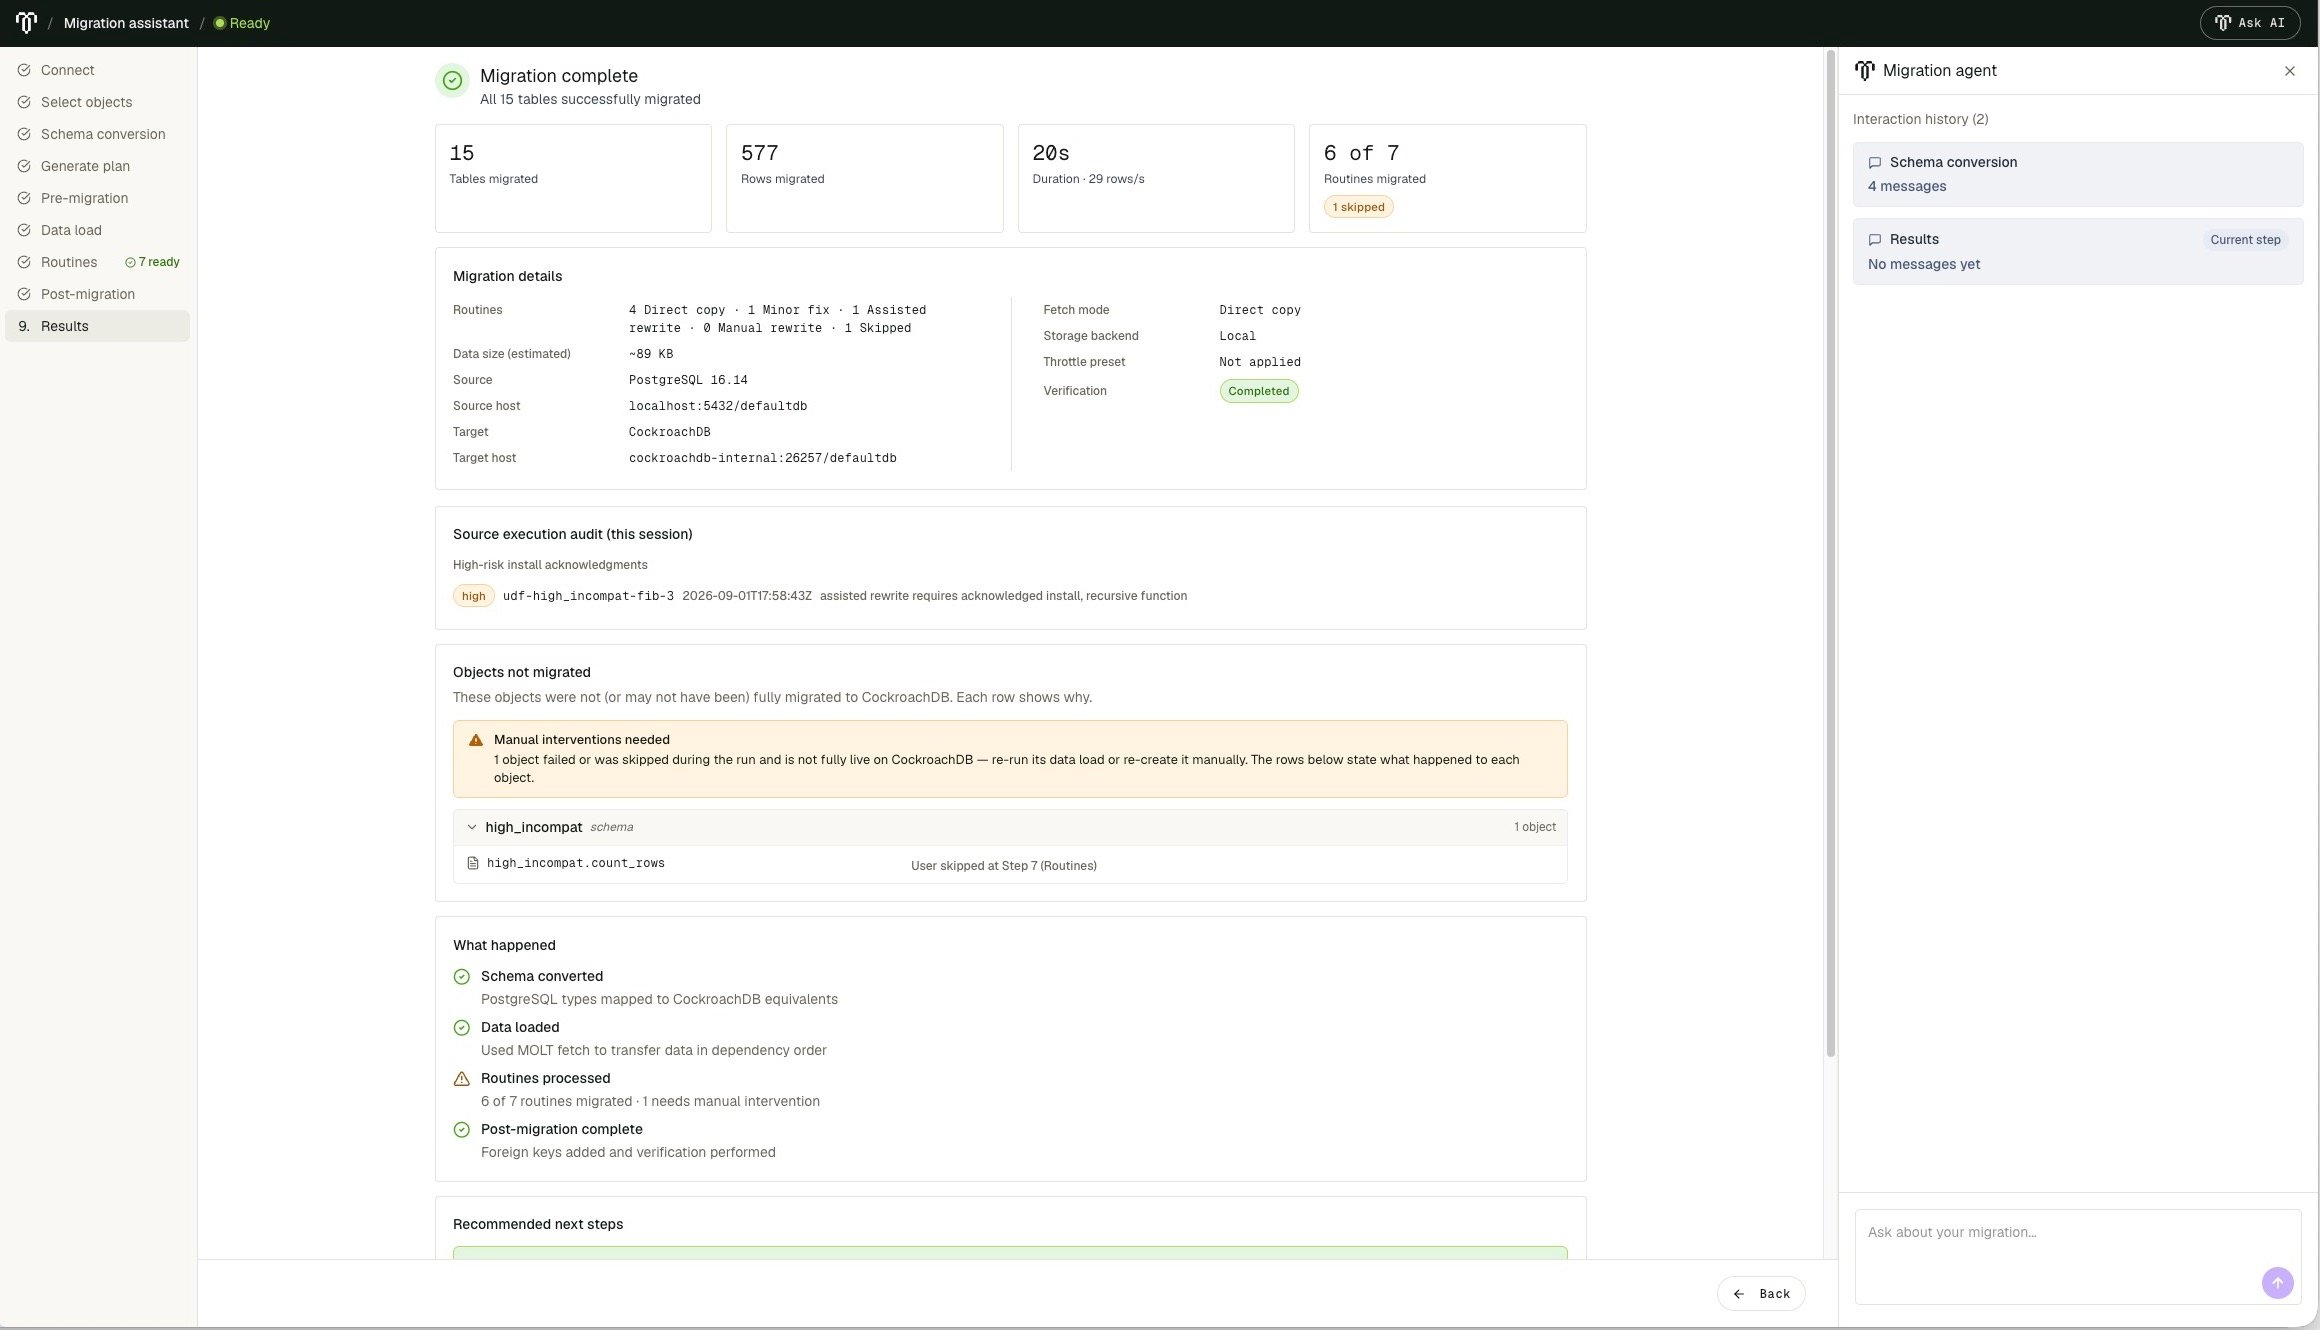Click the 20s Duration card
Screen dimensions: 2320x1330
[x=1156, y=178]
